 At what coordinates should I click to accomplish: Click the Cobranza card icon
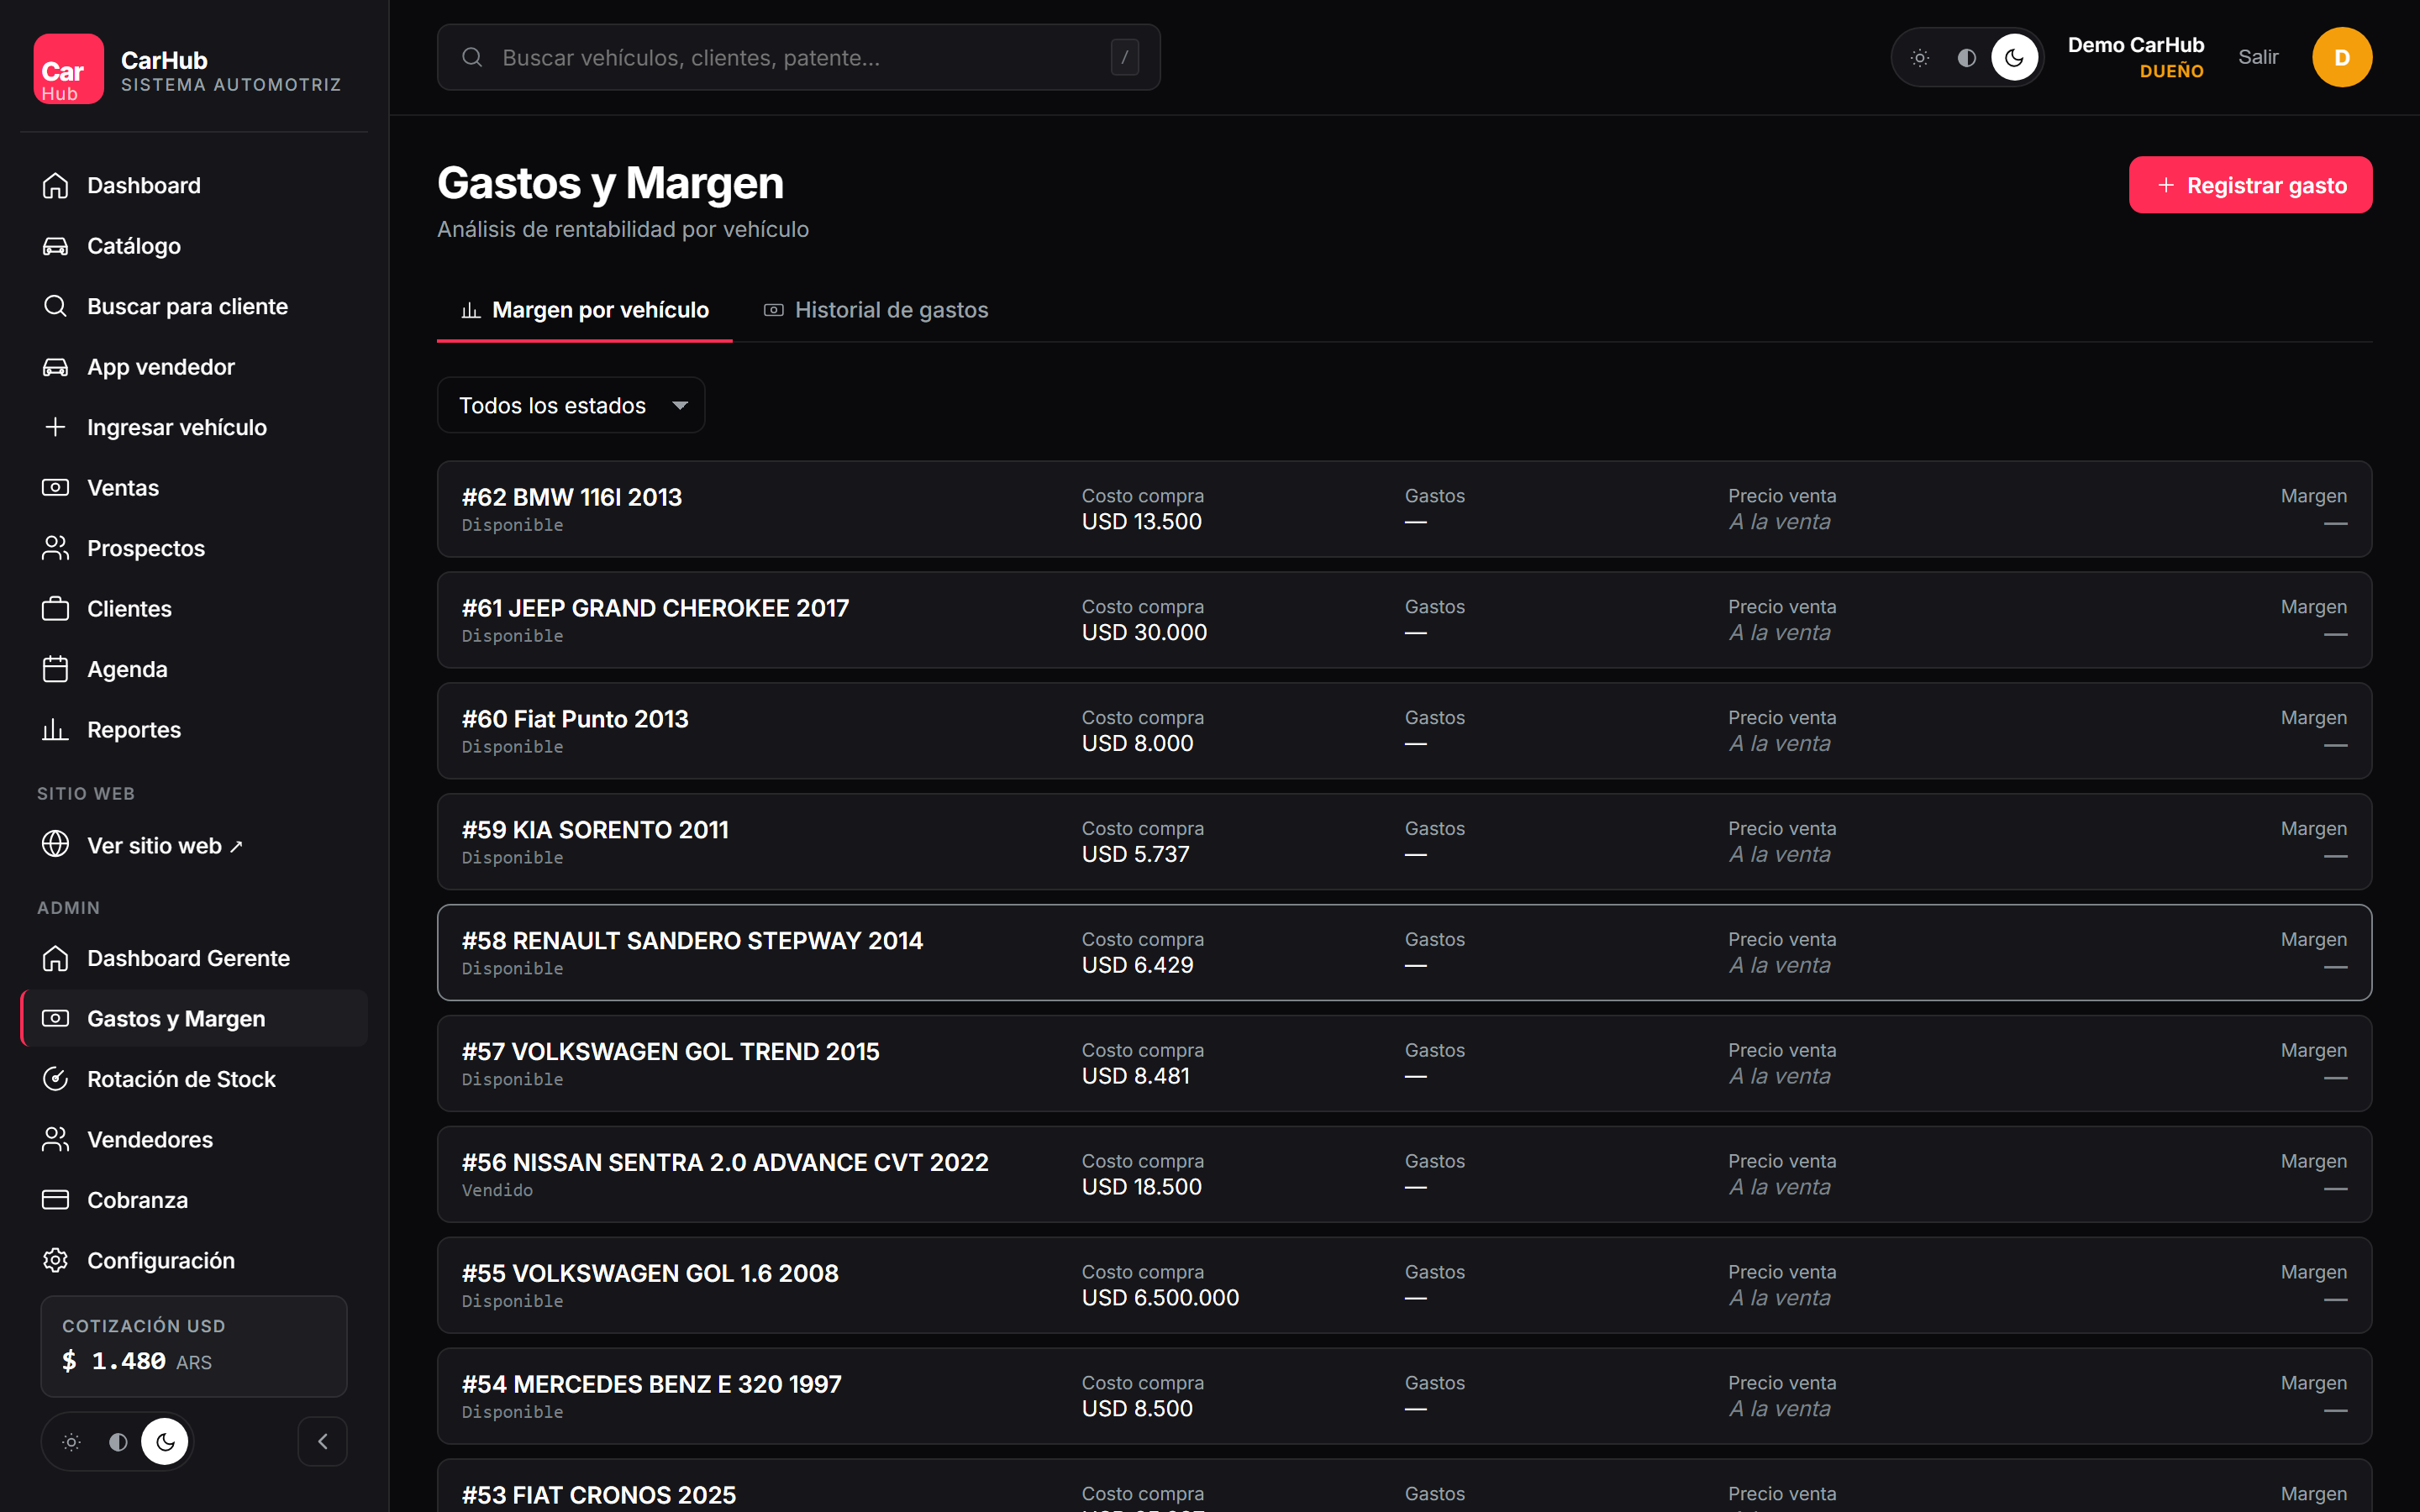pos(55,1200)
